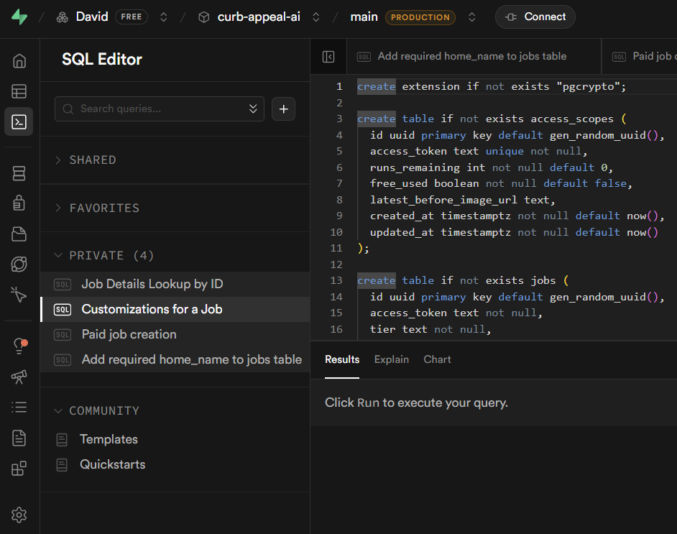Open the Table Editor sidebar icon
Image resolution: width=677 pixels, height=534 pixels.
(19, 91)
